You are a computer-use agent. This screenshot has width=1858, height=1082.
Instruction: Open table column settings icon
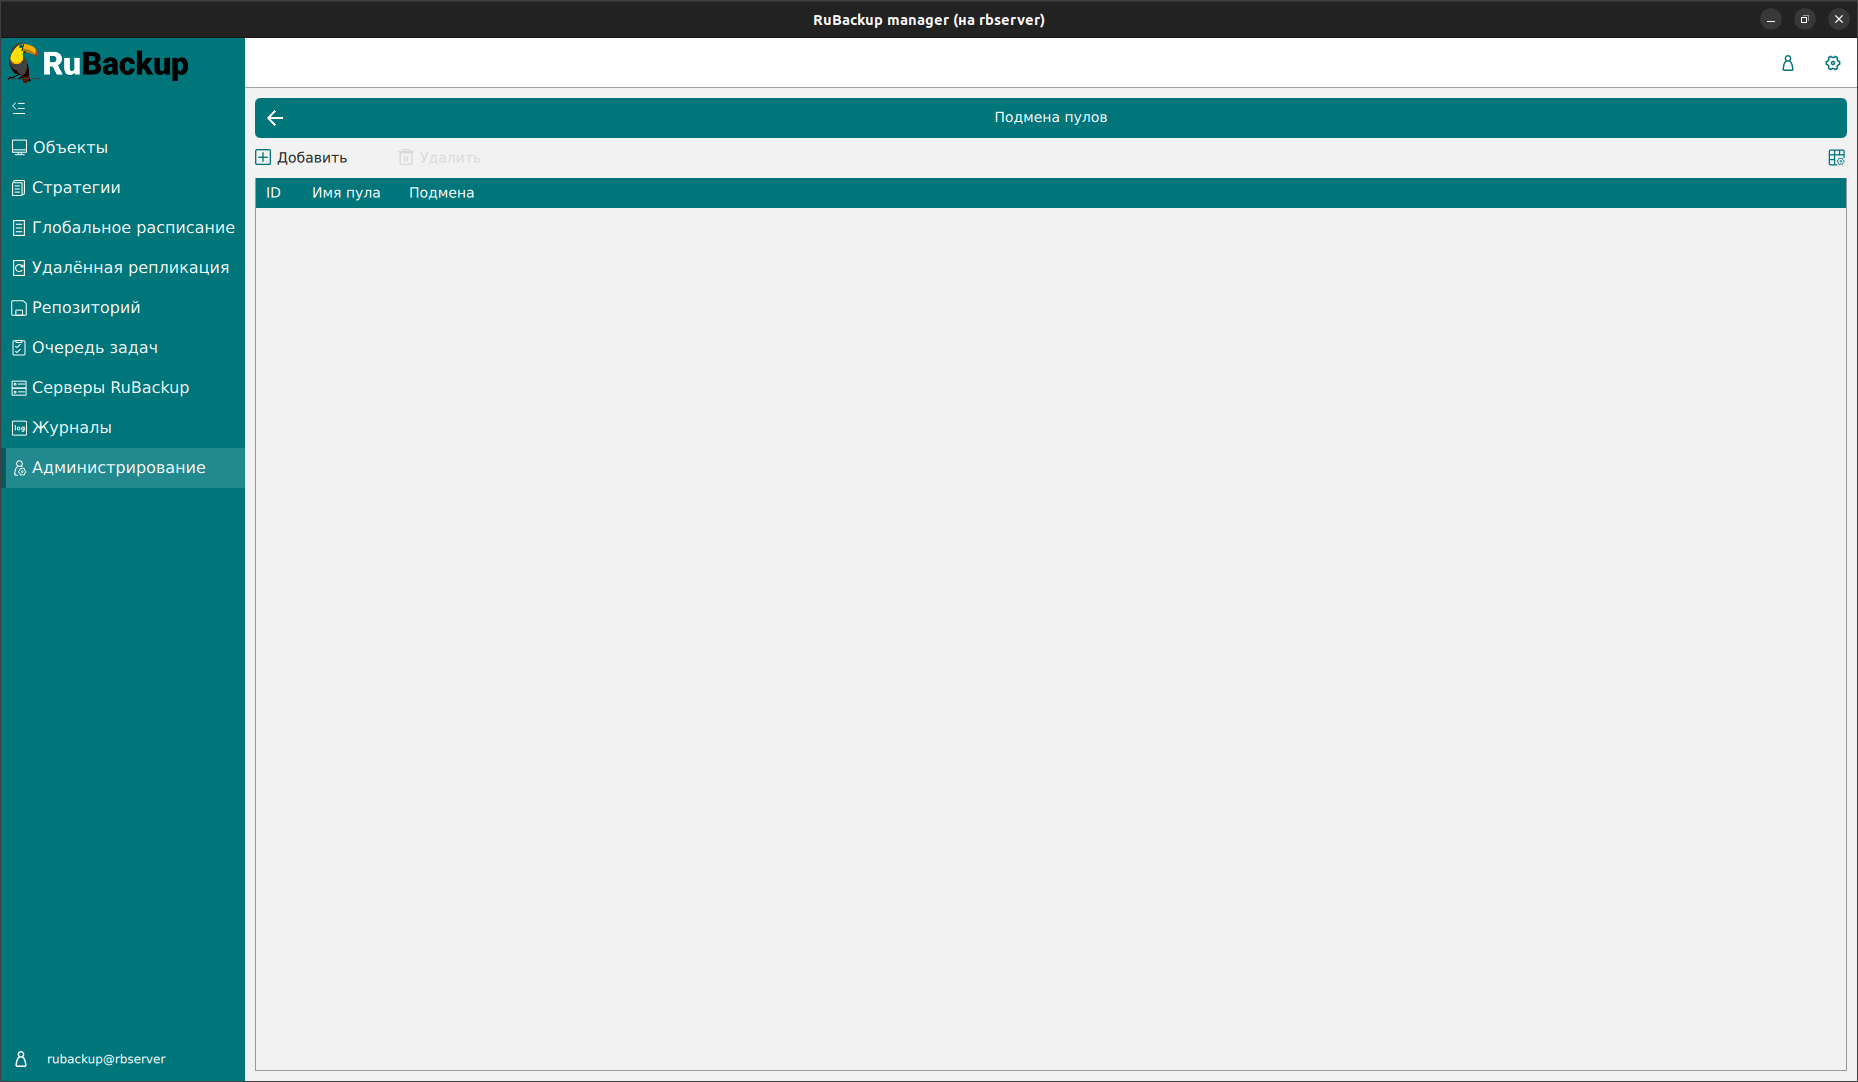tap(1836, 157)
